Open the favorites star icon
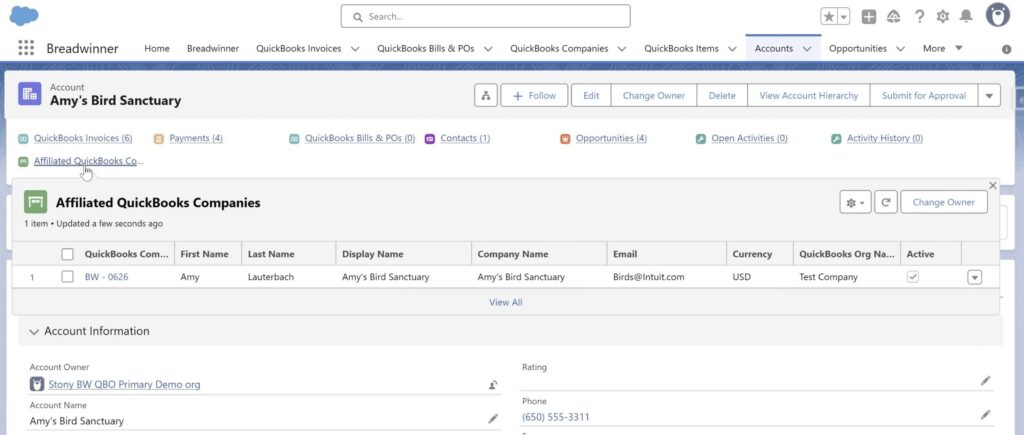 [829, 16]
